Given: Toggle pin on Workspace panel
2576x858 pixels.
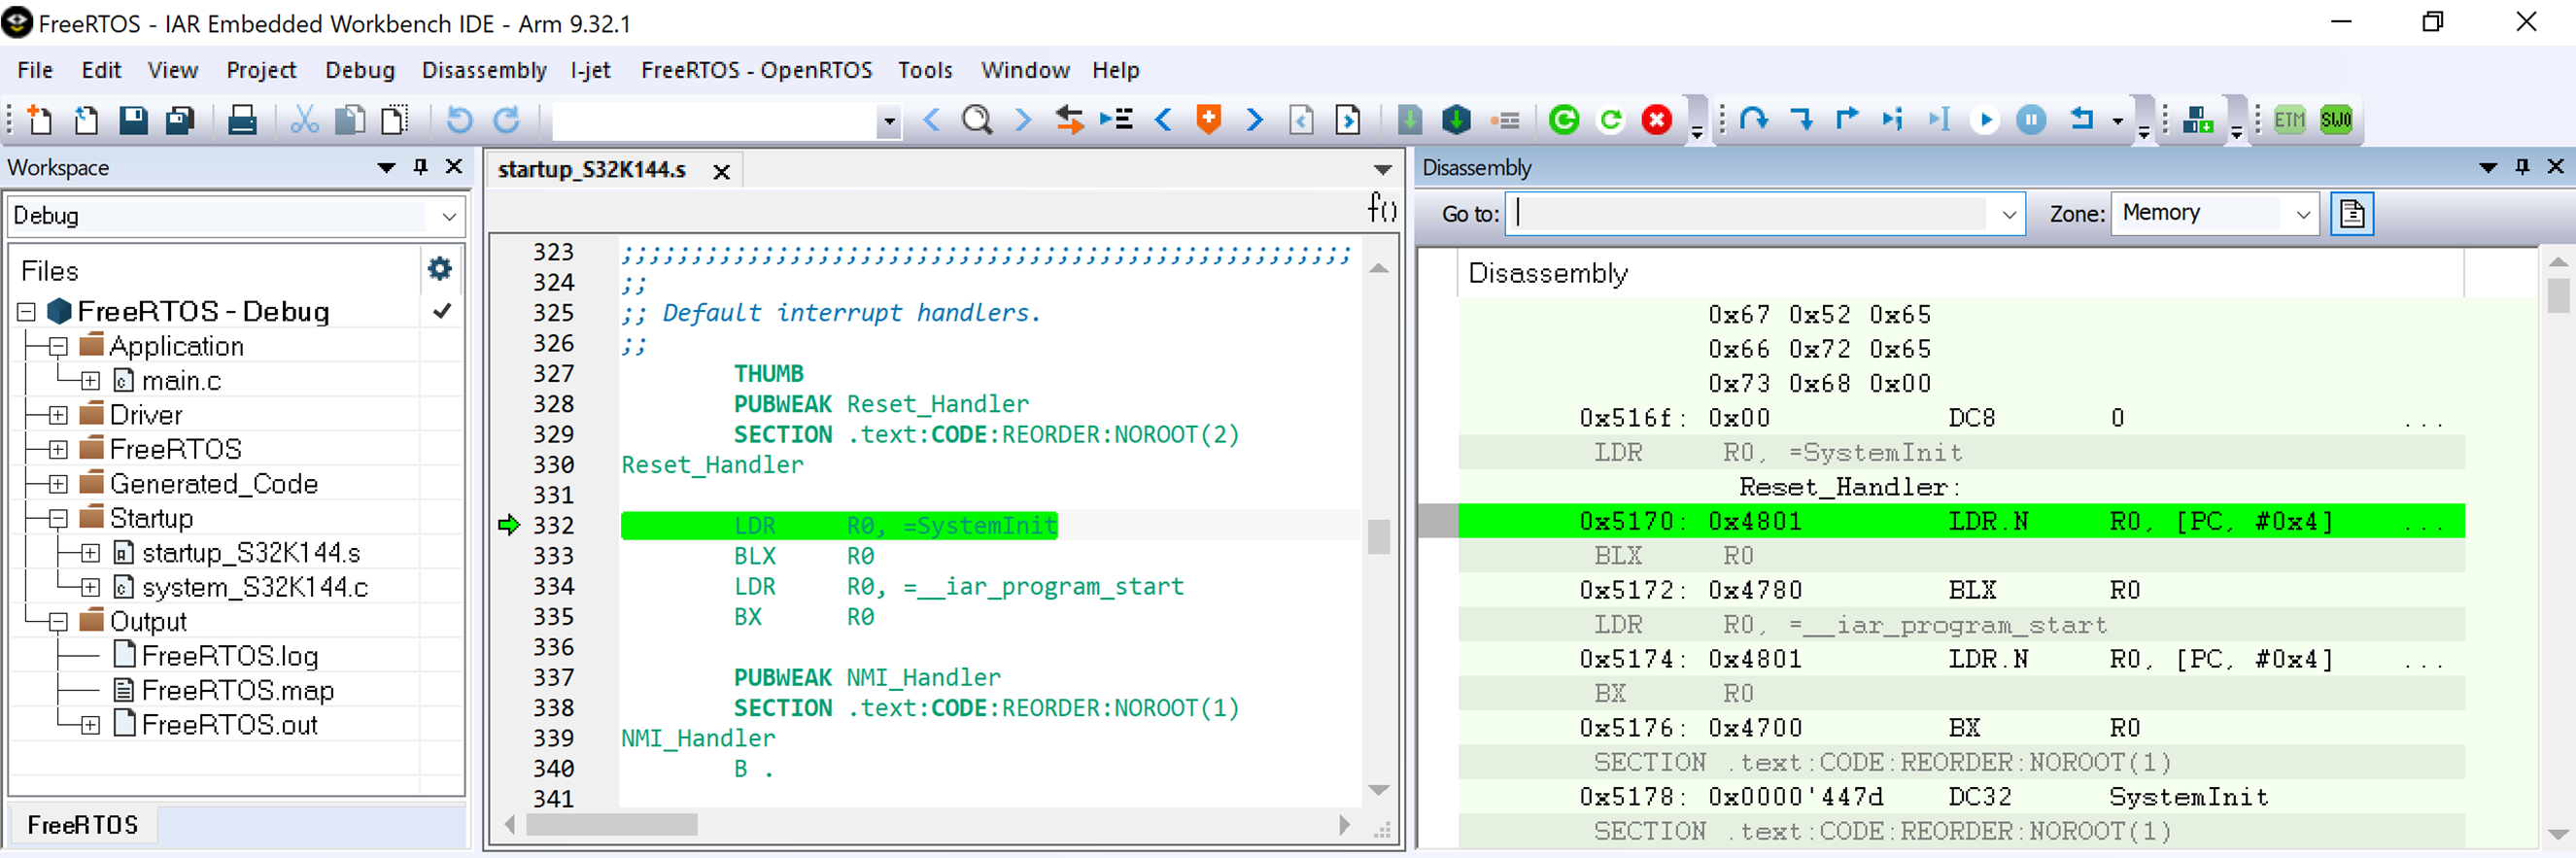Looking at the screenshot, I should (x=421, y=167).
